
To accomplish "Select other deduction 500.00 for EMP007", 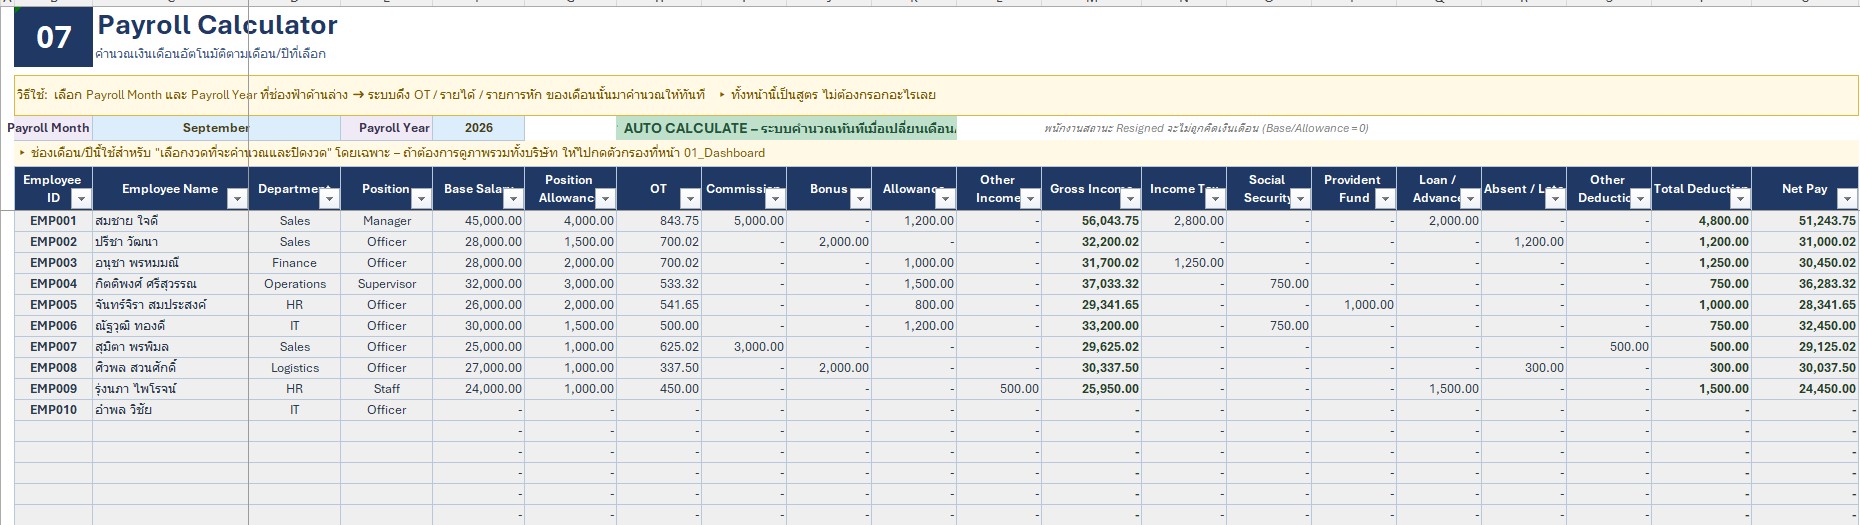I will 1609,347.
